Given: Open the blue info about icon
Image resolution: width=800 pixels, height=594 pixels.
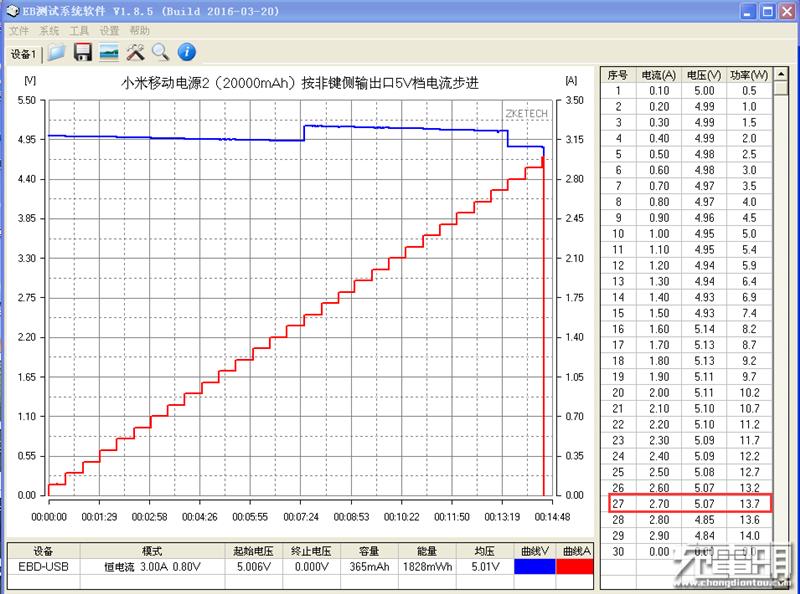Looking at the screenshot, I should click(187, 52).
